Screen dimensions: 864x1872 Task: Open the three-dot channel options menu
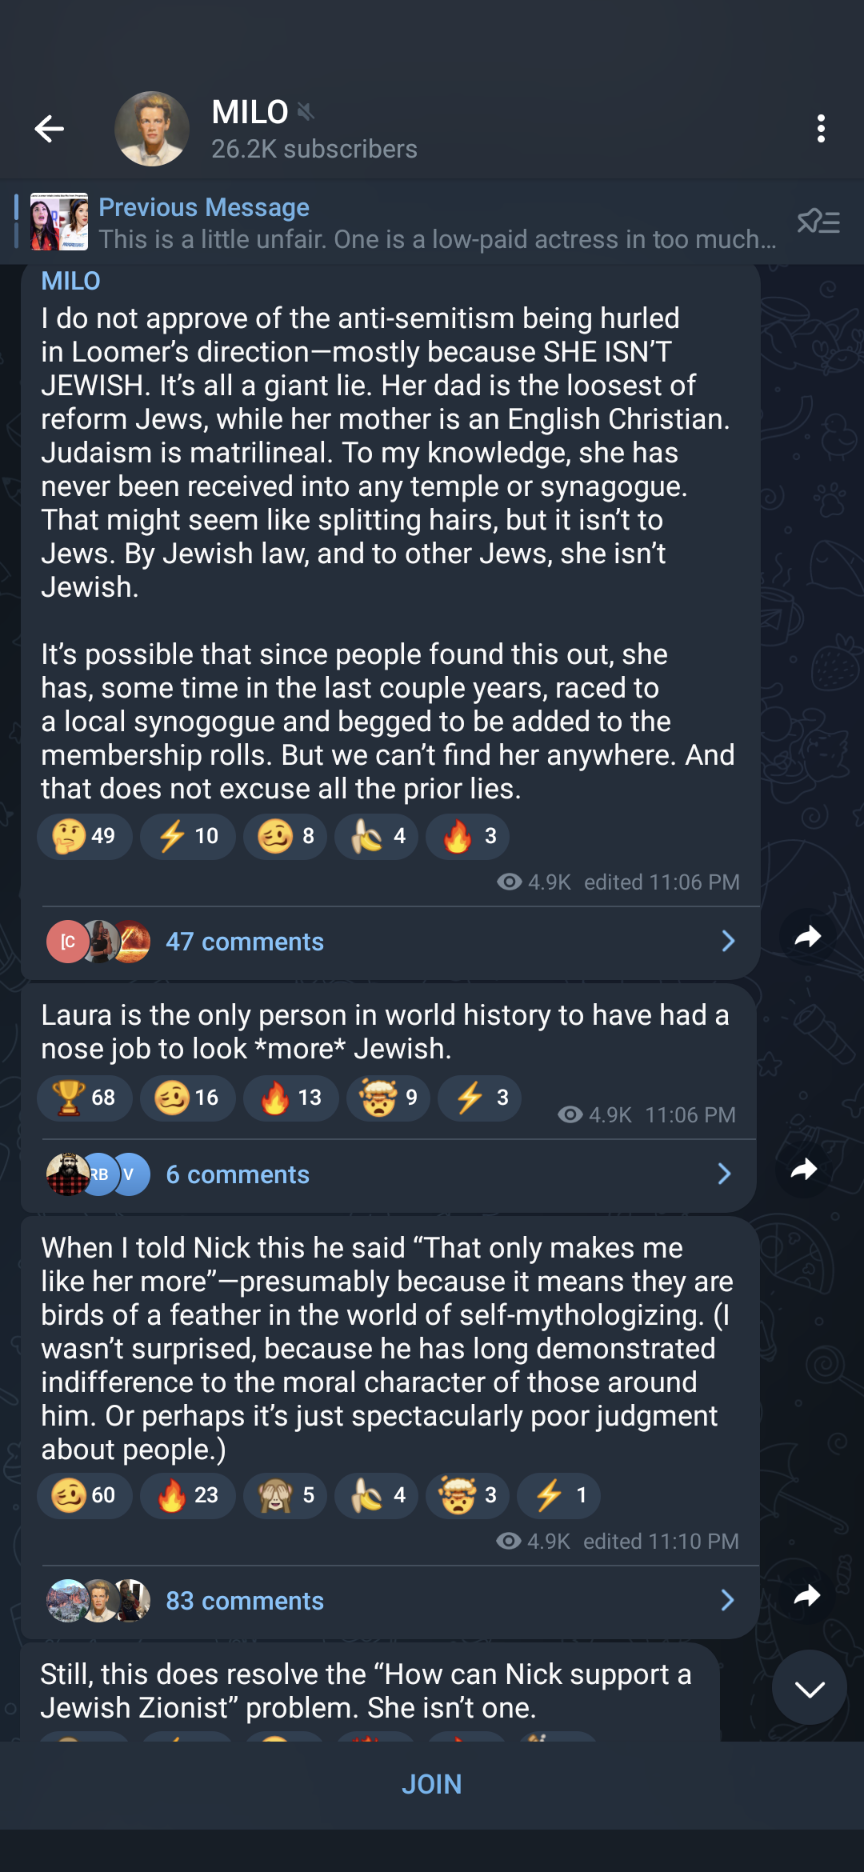822,128
